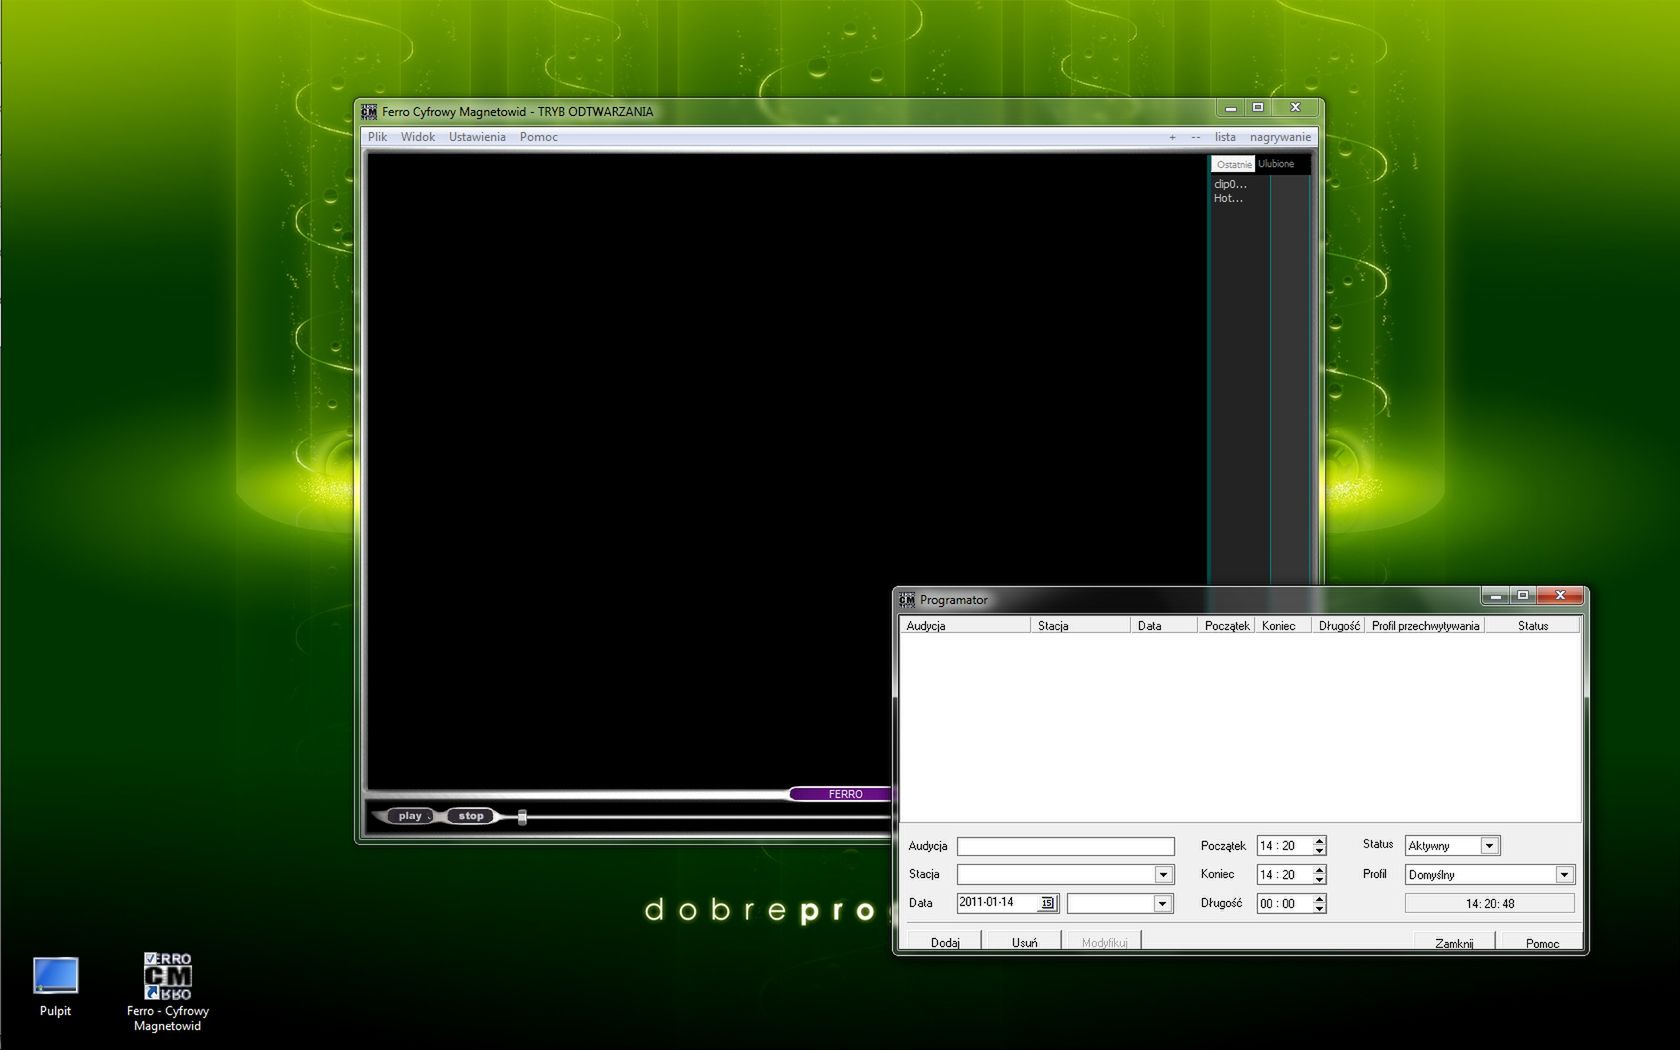
Task: Click the Pomoc button in Programator
Action: pos(1542,942)
